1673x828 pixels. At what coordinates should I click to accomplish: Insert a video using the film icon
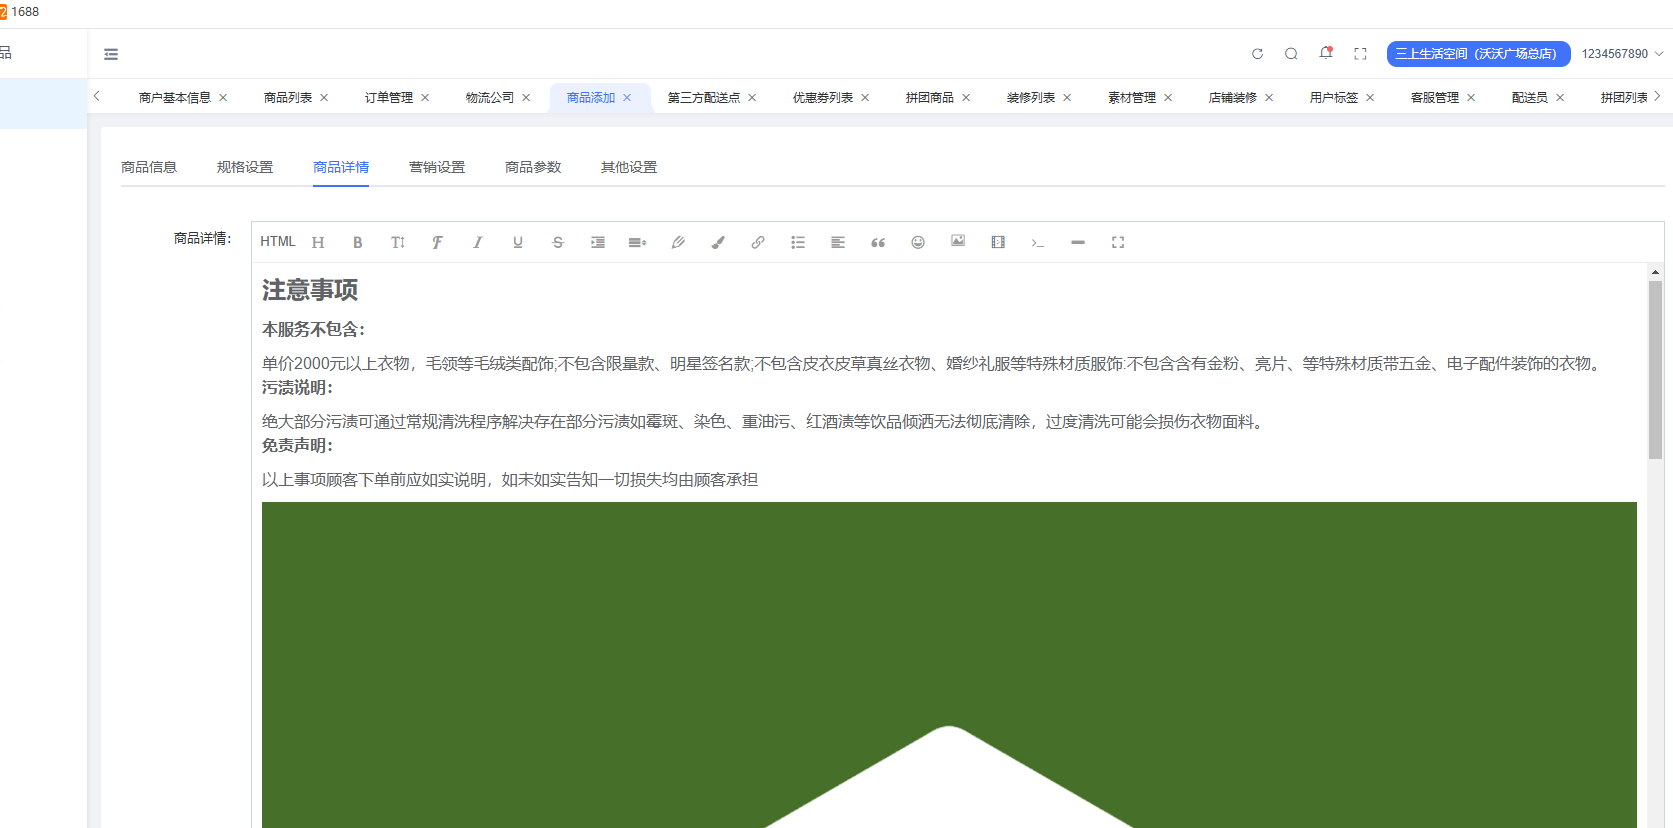pos(997,242)
